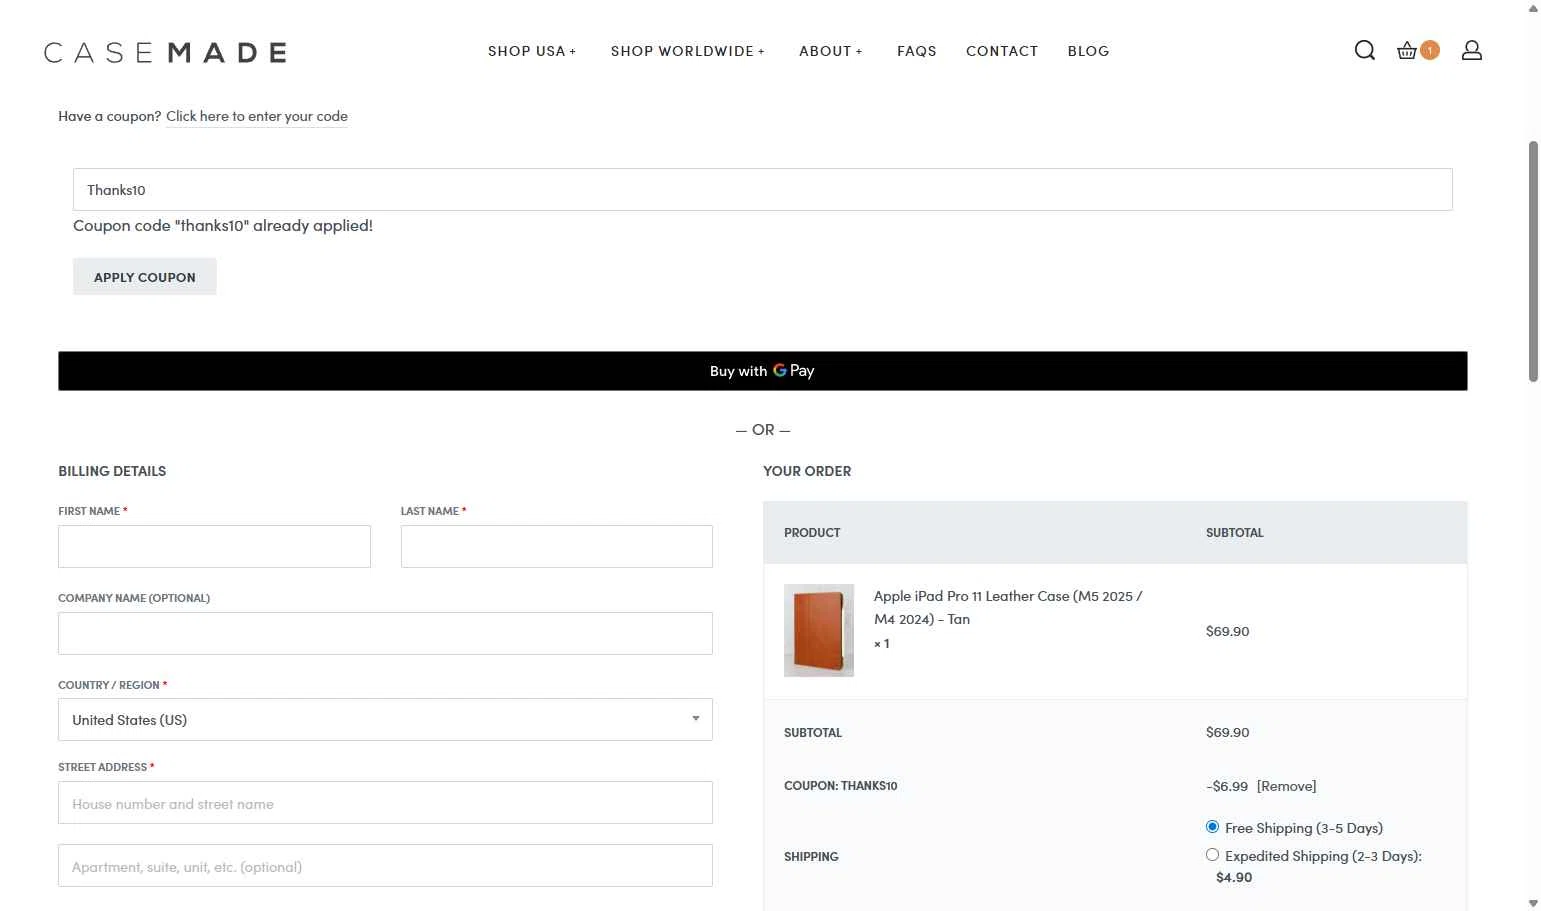This screenshot has height=911, width=1541.
Task: Expand the SHOP WORLDWIDE menu
Action: (688, 51)
